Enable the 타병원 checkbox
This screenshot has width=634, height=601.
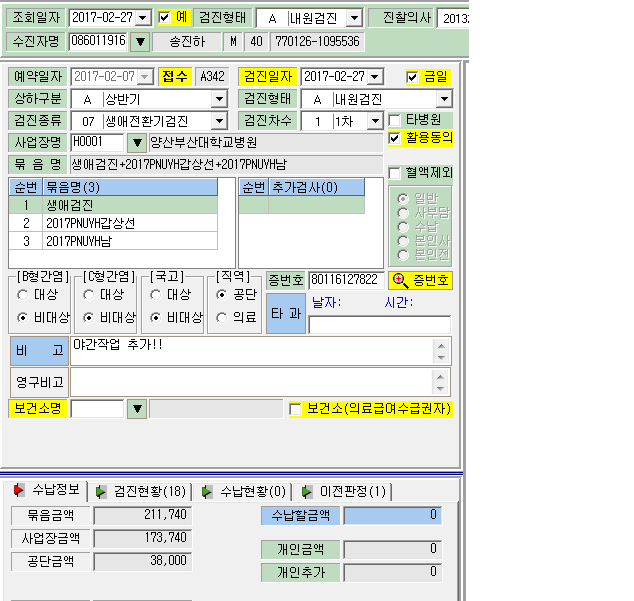[x=394, y=120]
